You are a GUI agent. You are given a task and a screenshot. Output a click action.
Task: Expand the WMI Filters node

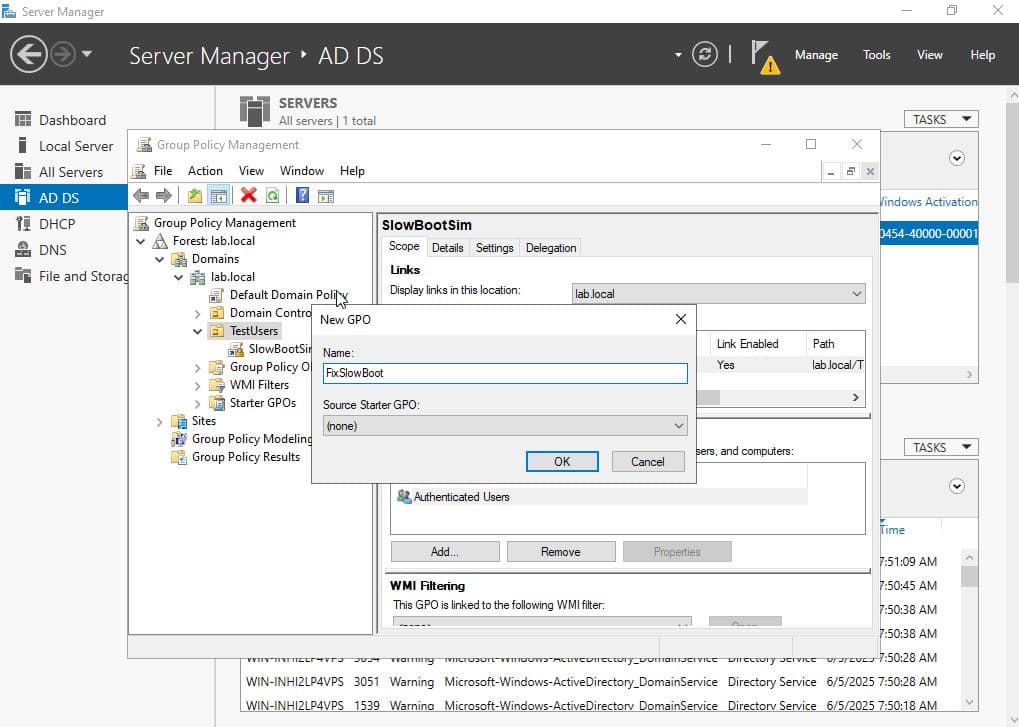click(197, 385)
